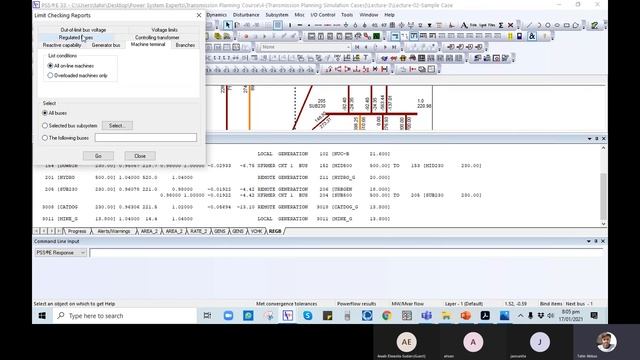Click the green spreadsheet icon in toolbar
The width and height of the screenshot is (640, 360).
(376, 36)
